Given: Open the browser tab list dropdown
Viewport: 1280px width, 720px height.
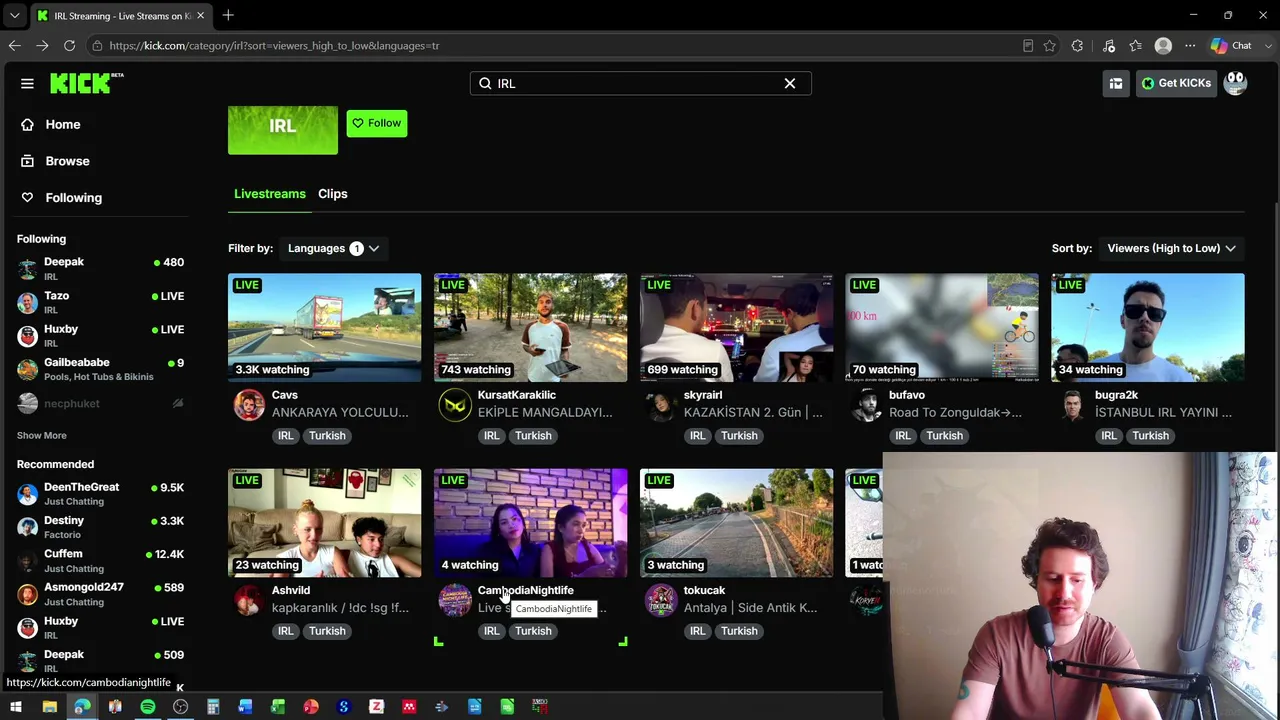Looking at the screenshot, I should [x=14, y=15].
